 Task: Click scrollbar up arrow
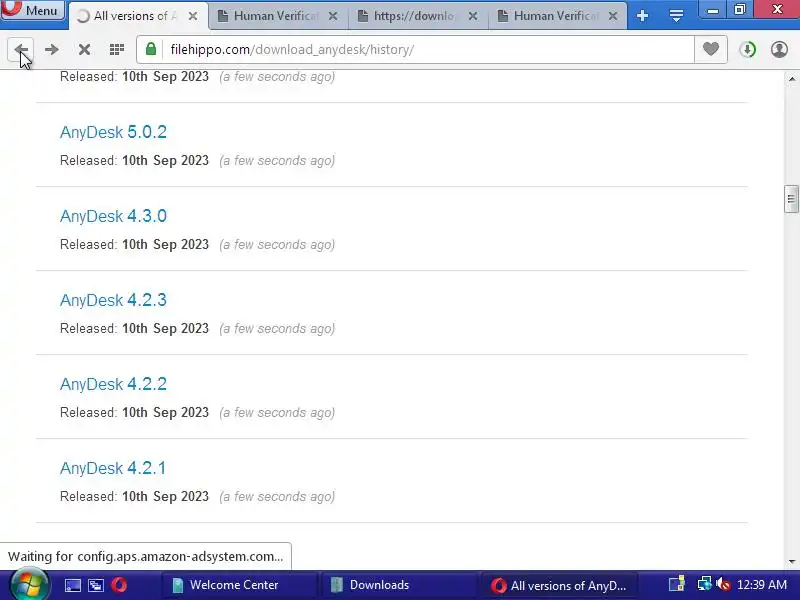coord(792,79)
